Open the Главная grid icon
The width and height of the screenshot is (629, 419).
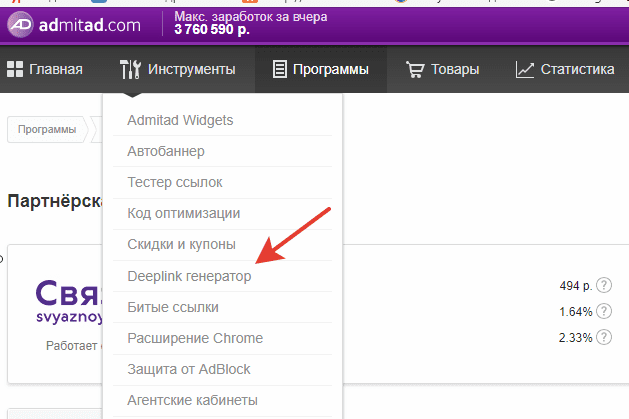coord(15,69)
